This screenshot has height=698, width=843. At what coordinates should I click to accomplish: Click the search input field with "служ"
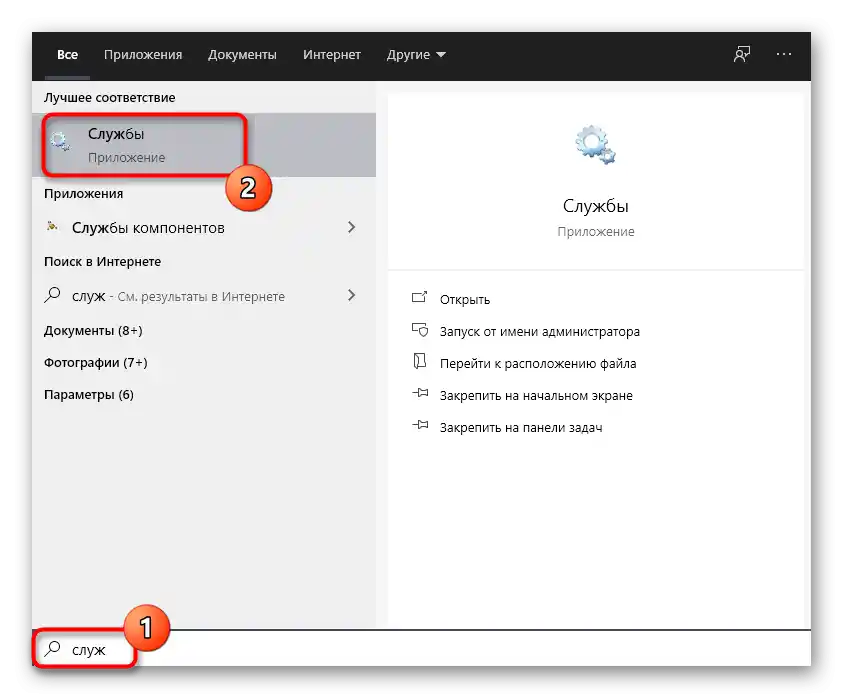pos(400,650)
